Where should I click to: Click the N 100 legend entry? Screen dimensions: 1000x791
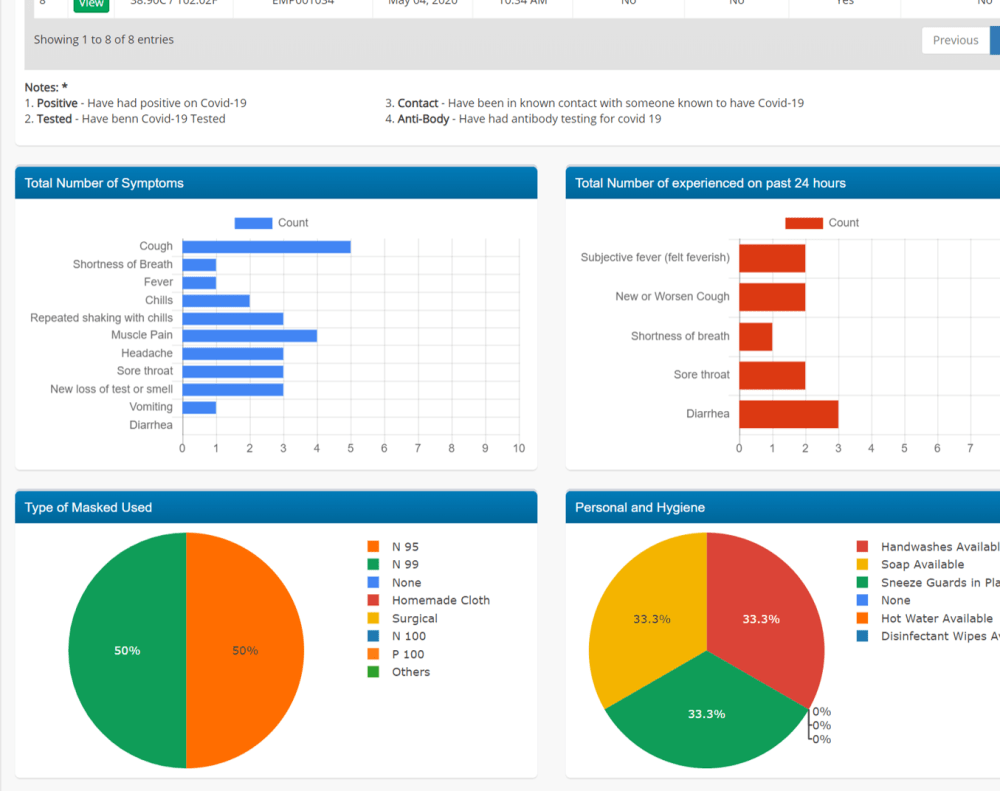[x=397, y=636]
